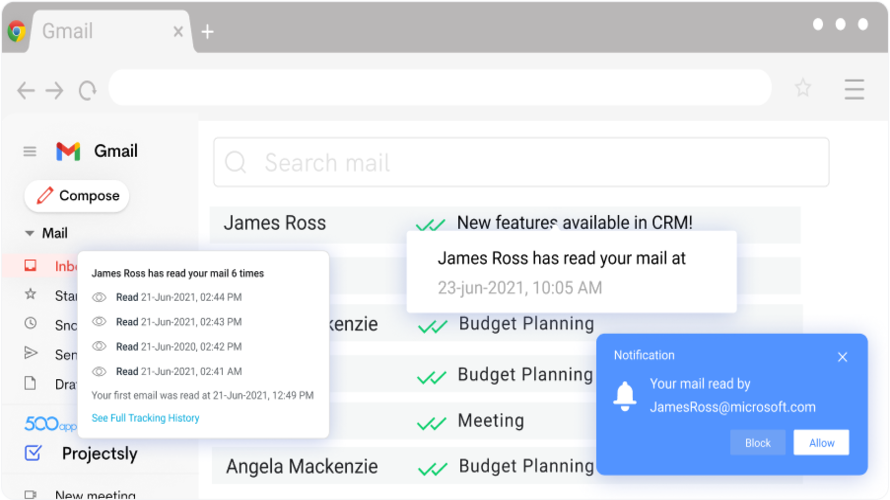
Task: Click the browser back arrow
Action: point(26,90)
